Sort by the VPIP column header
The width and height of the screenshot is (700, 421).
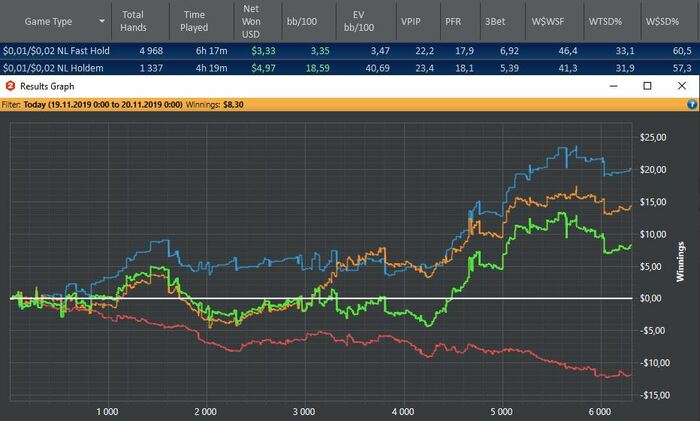[411, 21]
